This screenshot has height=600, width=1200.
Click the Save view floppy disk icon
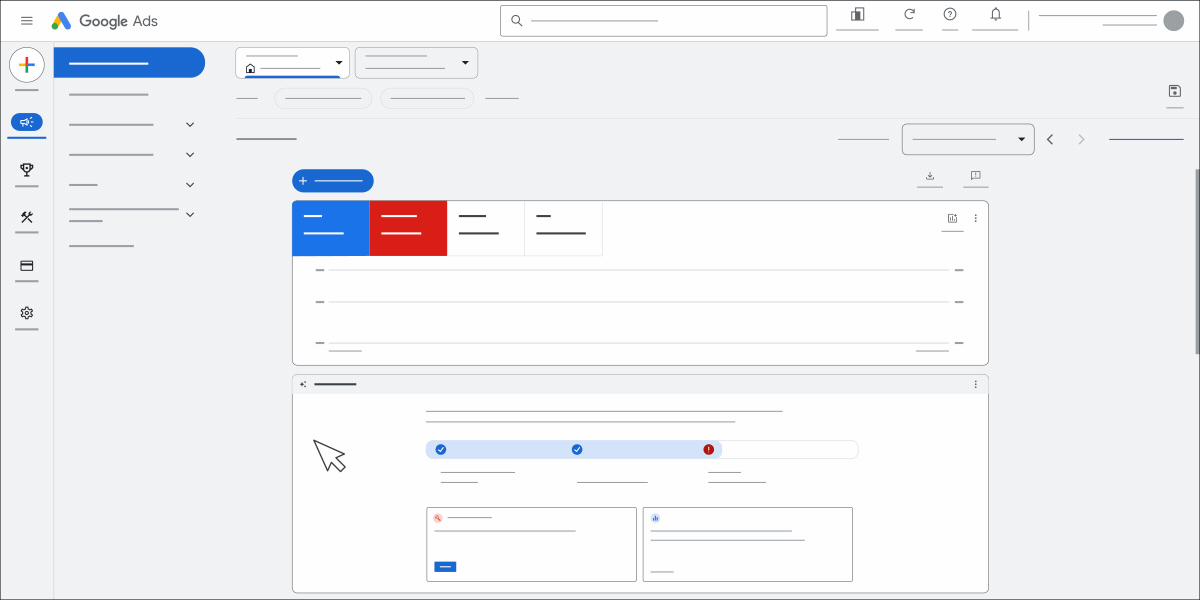[1175, 91]
